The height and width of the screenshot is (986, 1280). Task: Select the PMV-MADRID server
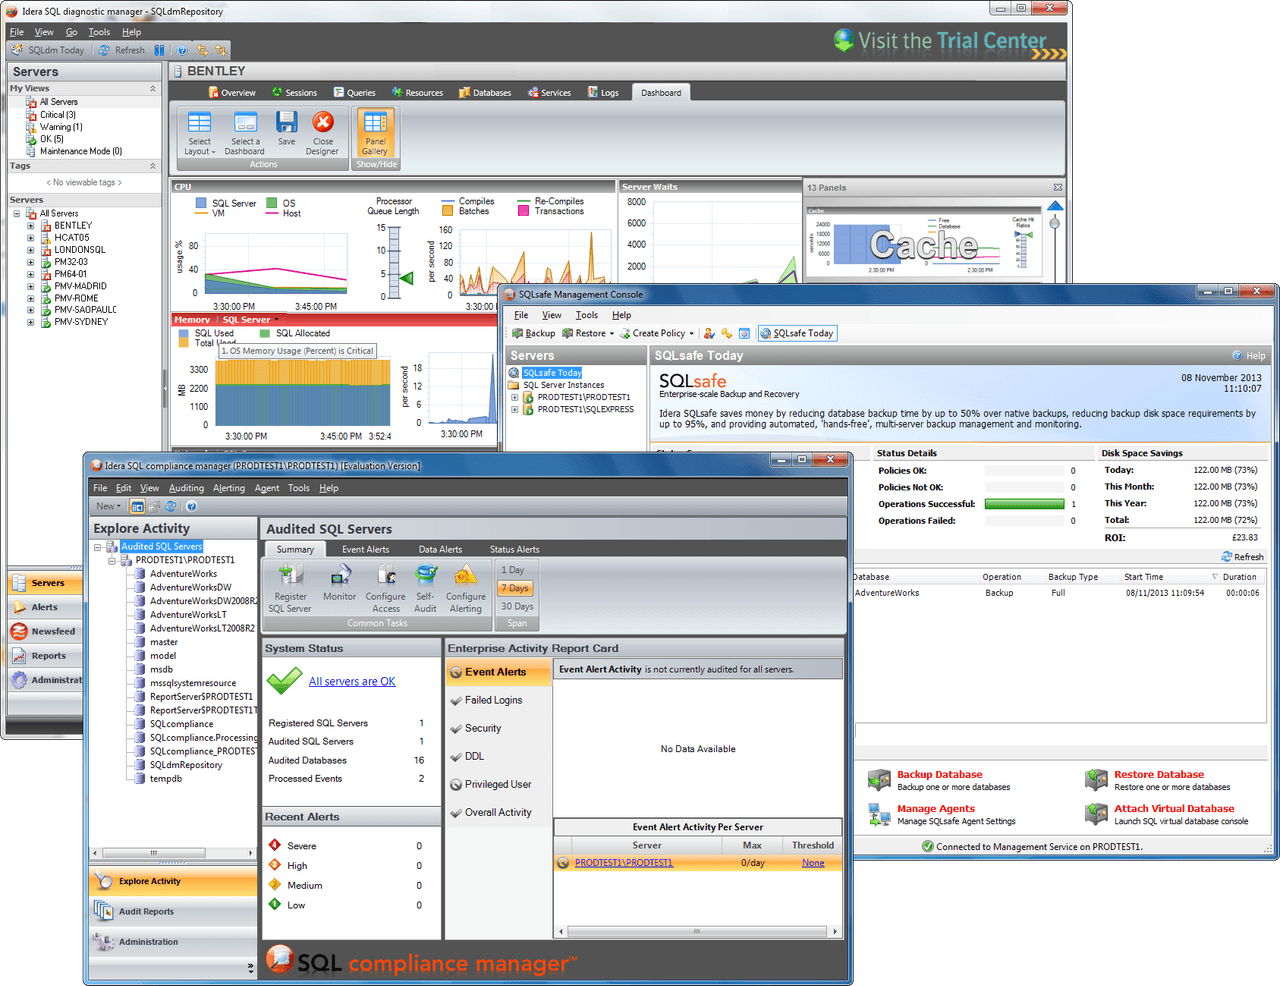80,286
